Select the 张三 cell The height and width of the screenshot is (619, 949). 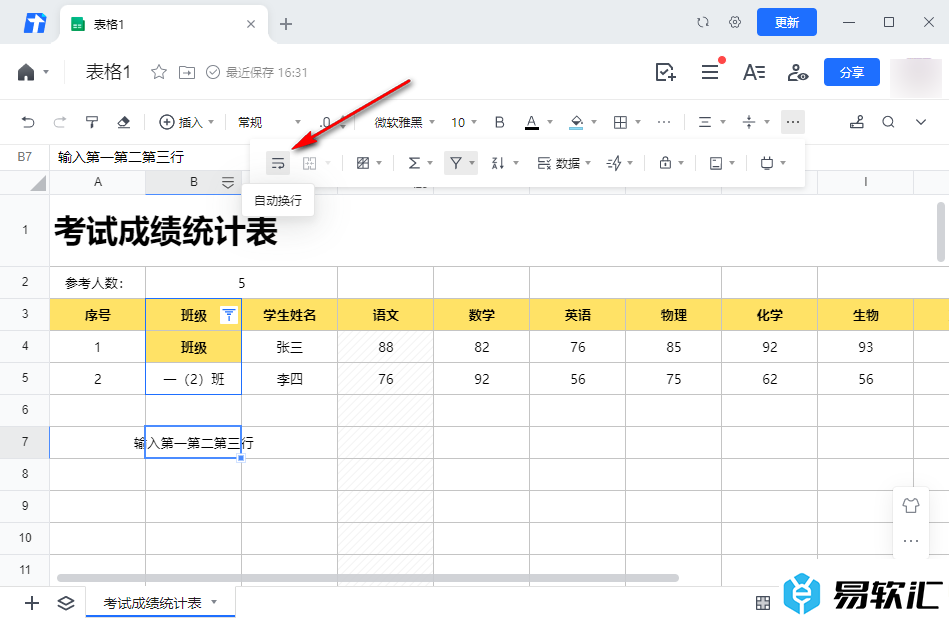tap(289, 347)
